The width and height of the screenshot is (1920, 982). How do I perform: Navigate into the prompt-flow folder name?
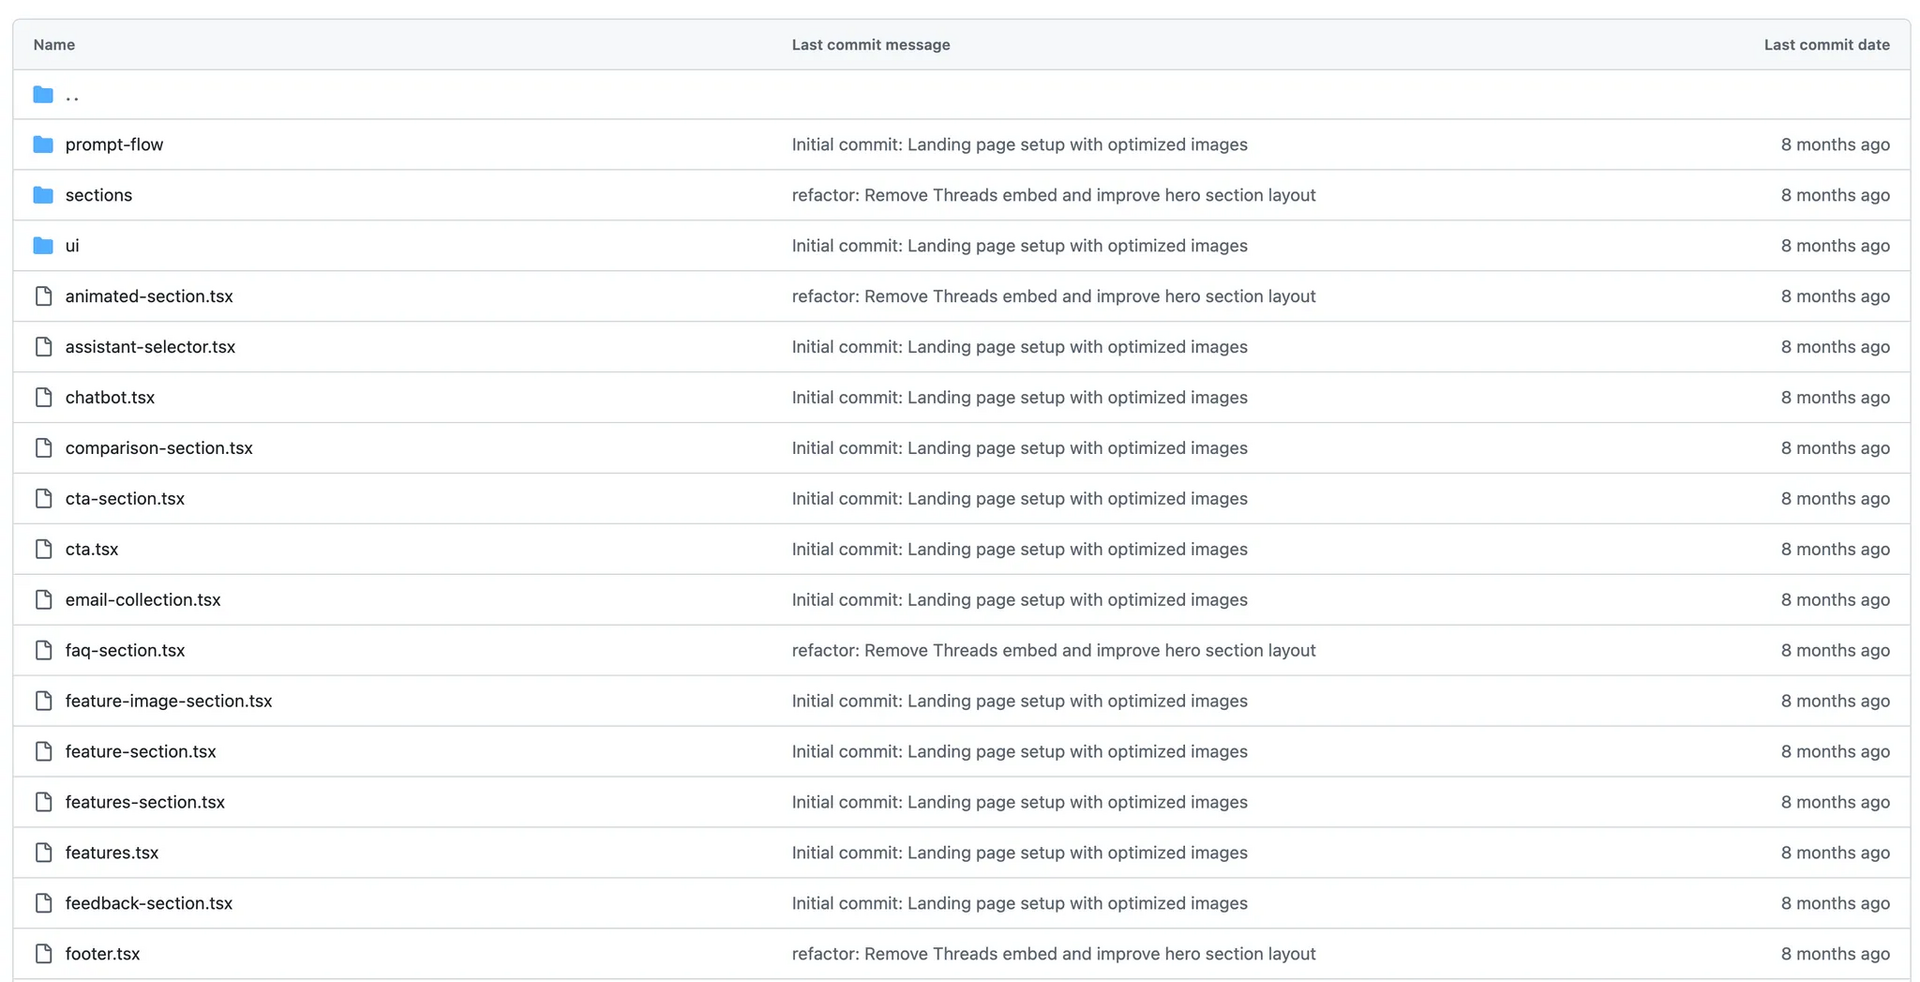(x=114, y=145)
